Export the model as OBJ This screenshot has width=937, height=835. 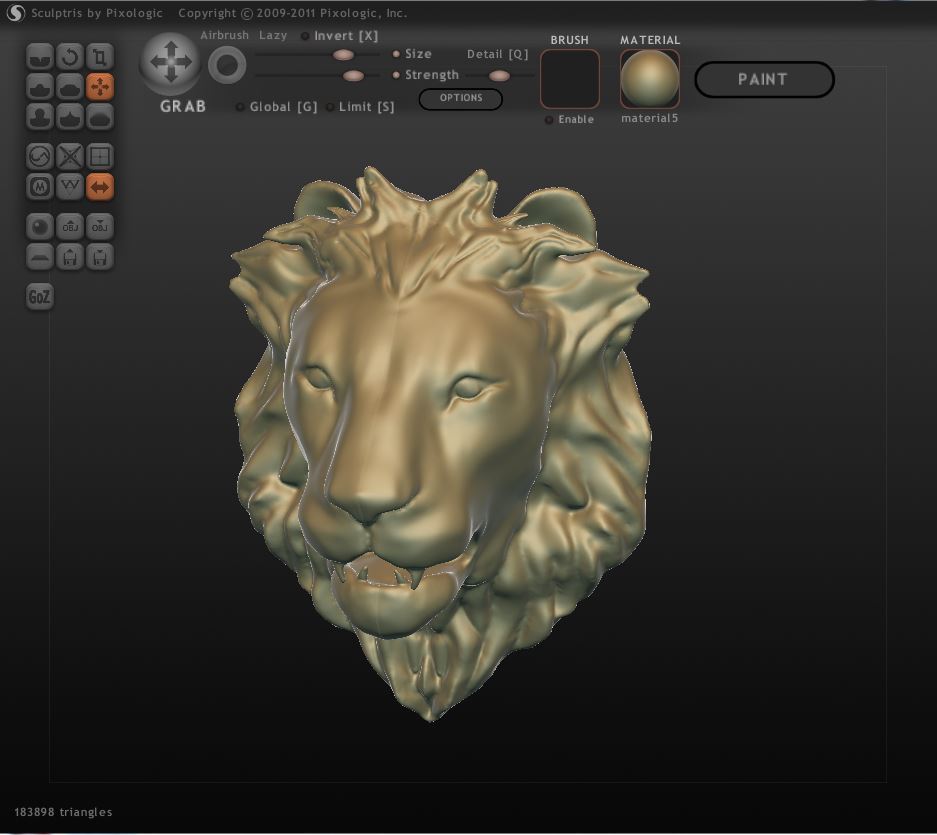pyautogui.click(x=100, y=227)
